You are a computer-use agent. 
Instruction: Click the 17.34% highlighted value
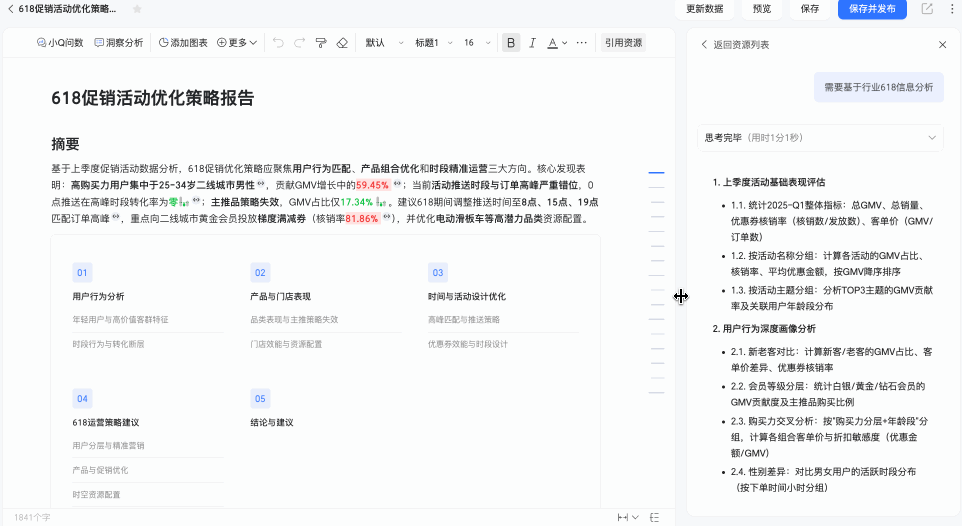click(356, 202)
